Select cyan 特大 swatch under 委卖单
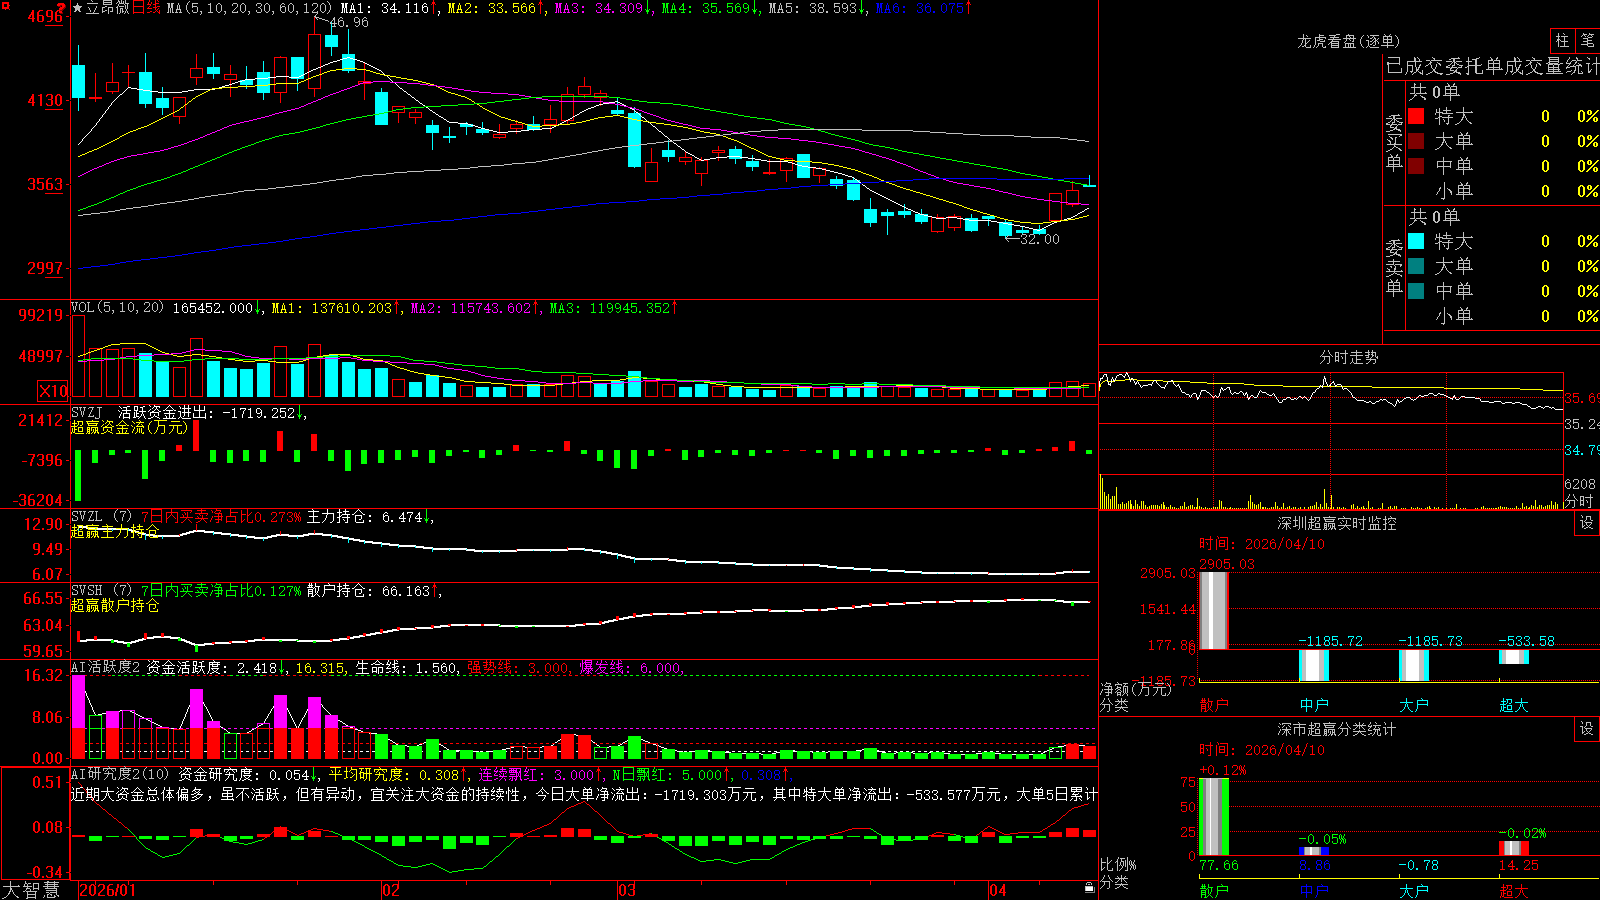The height and width of the screenshot is (900, 1600). pyautogui.click(x=1416, y=241)
